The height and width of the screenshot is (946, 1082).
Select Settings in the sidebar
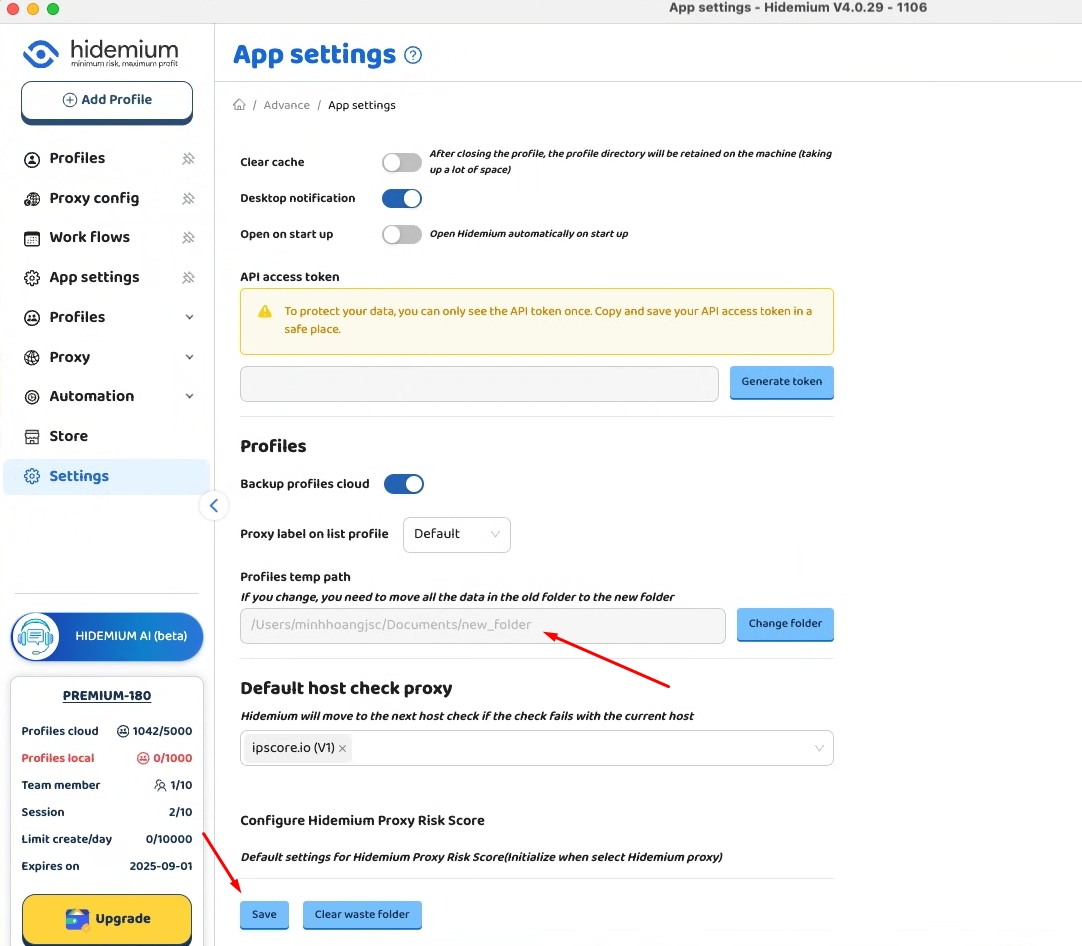tap(79, 476)
